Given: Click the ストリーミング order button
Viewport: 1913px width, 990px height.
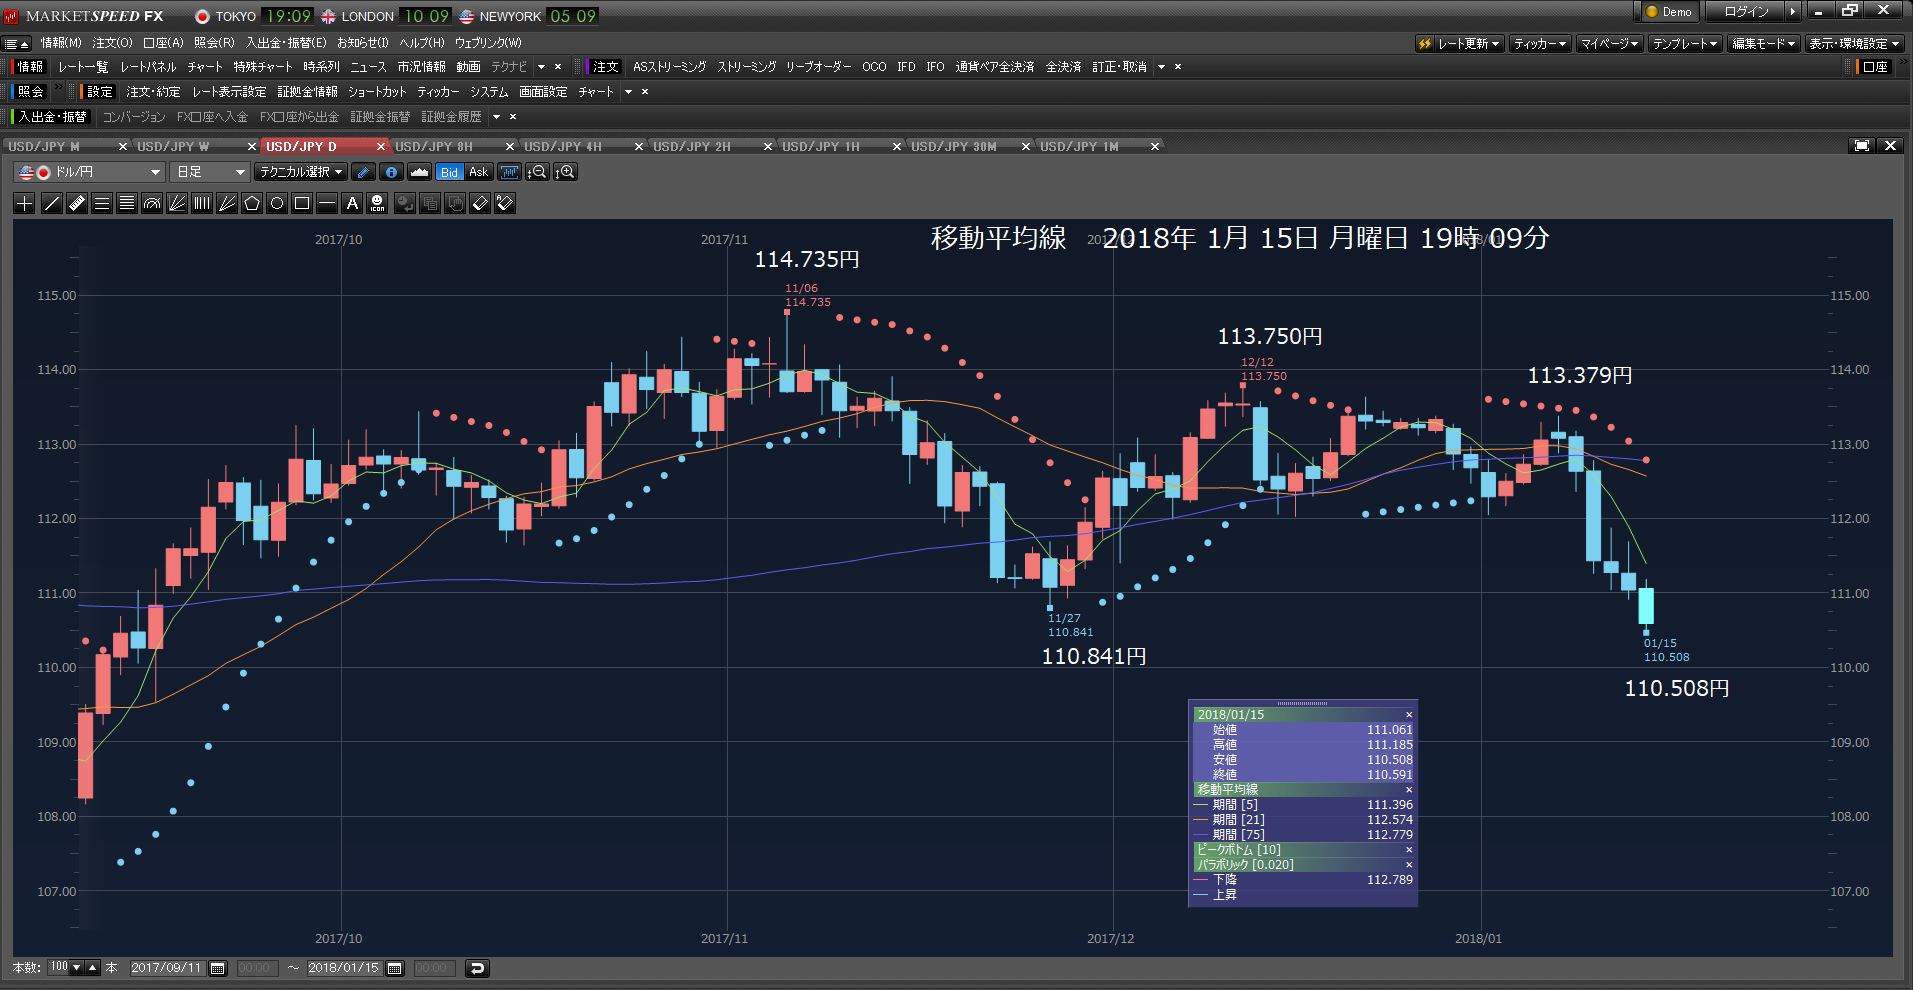Looking at the screenshot, I should (746, 67).
